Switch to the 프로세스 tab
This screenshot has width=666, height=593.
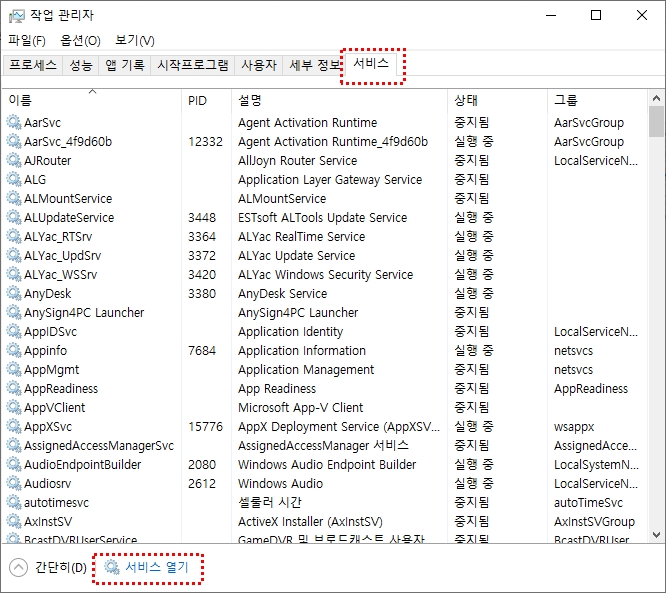click(33, 65)
